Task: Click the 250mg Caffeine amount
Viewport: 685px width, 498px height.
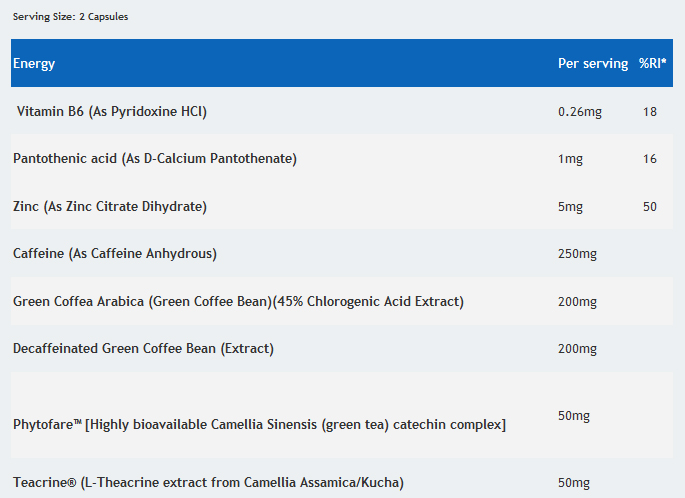Action: pos(577,254)
